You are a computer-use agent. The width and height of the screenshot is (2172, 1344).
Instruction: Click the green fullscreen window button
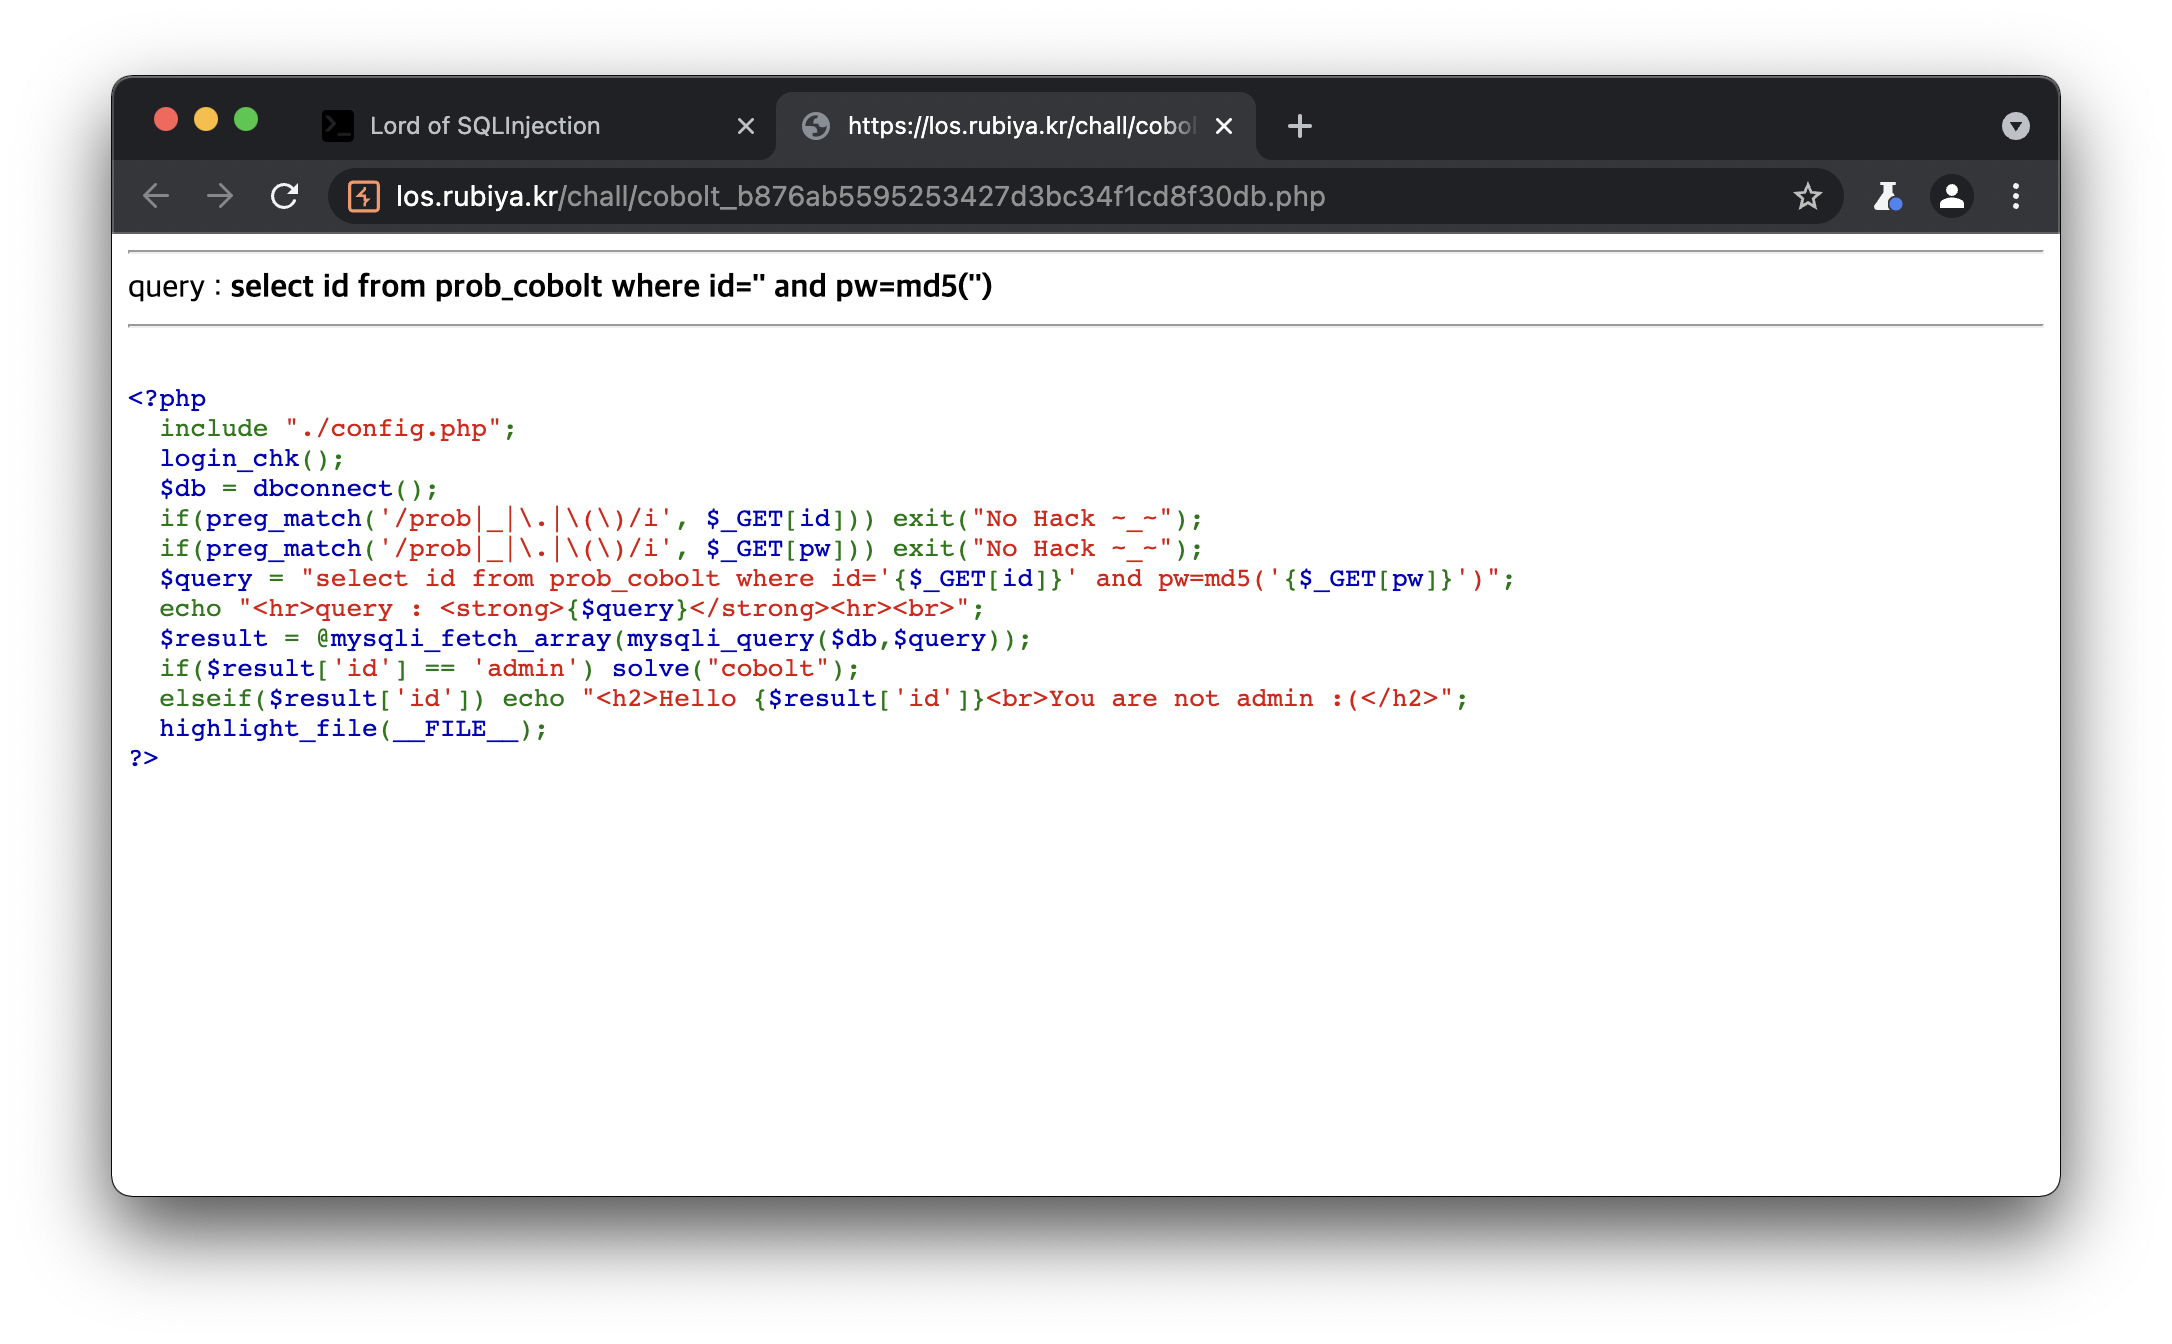[x=246, y=120]
